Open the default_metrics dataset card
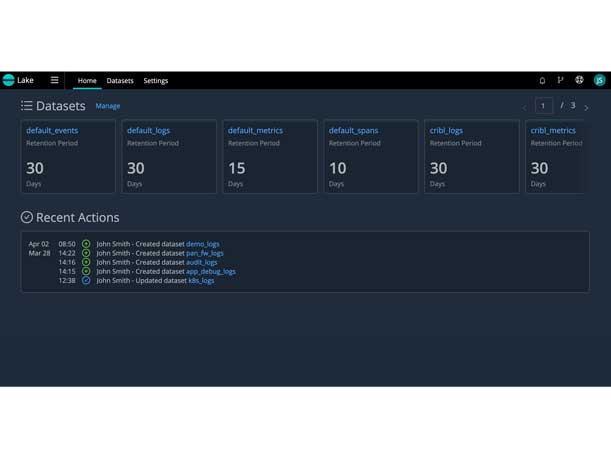 [270, 156]
